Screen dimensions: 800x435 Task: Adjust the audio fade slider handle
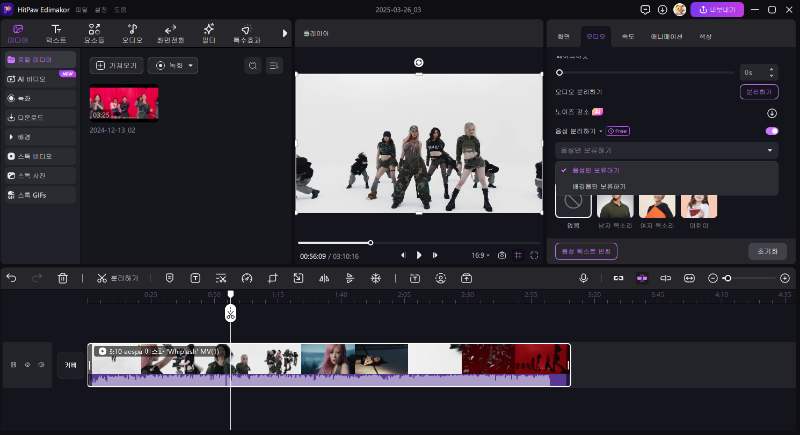[x=559, y=72]
